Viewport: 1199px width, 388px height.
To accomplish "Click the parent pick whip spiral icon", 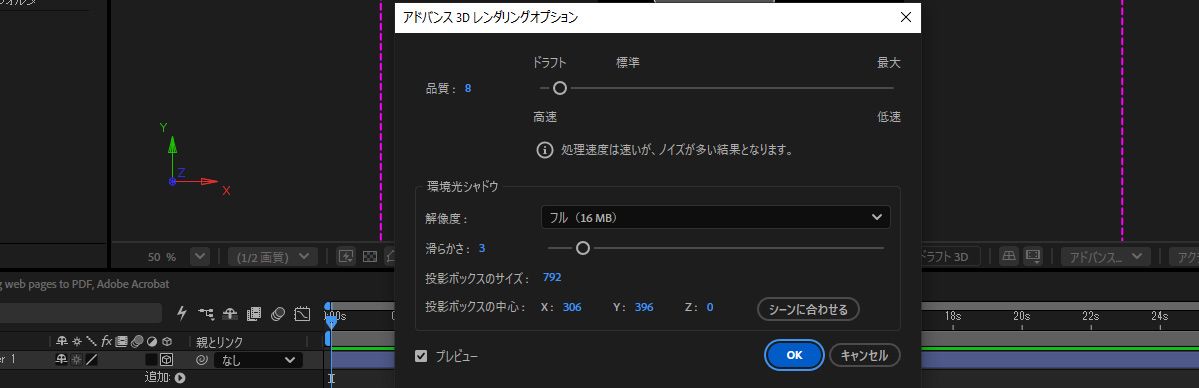I will (x=202, y=360).
